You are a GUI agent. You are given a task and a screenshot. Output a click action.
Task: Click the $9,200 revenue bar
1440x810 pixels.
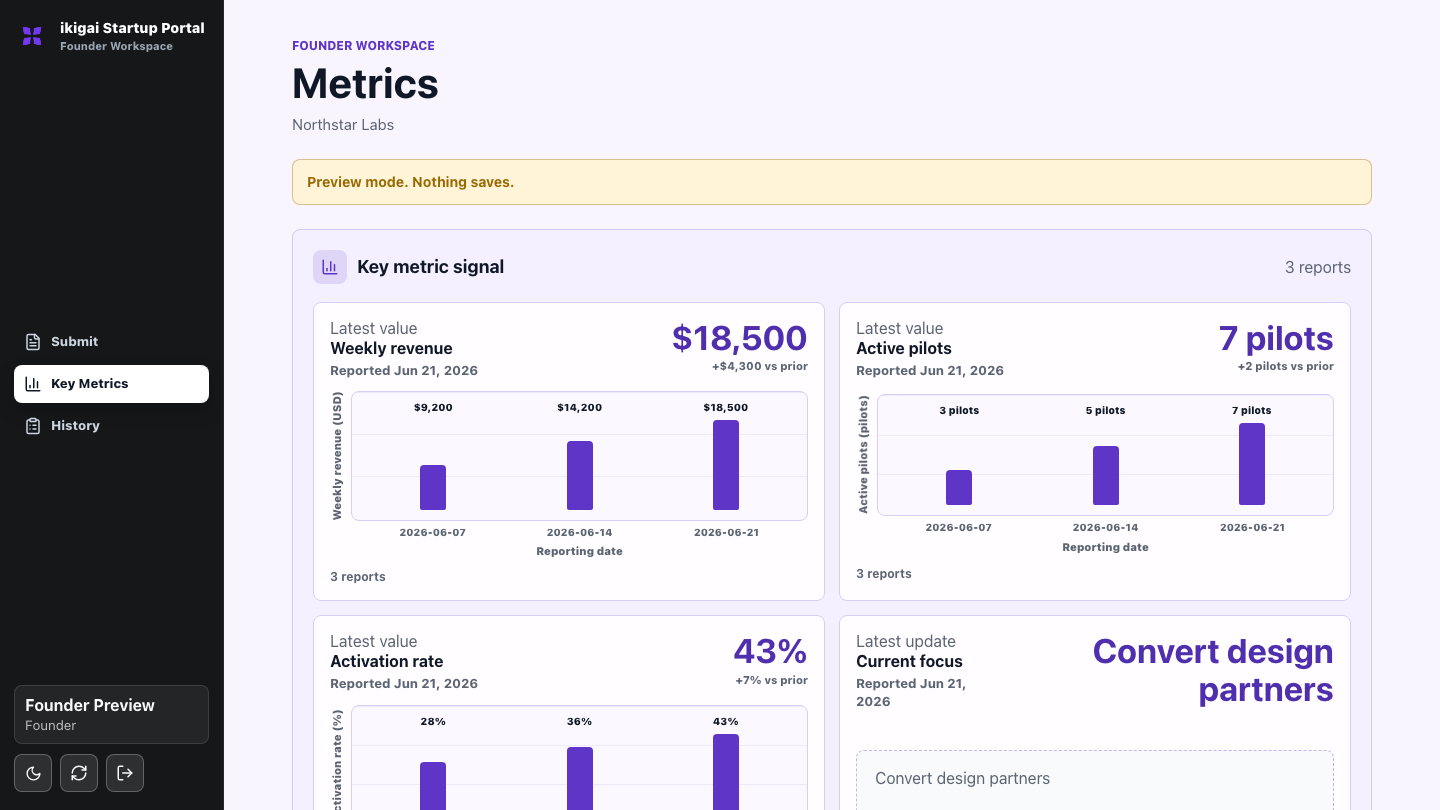pos(433,487)
